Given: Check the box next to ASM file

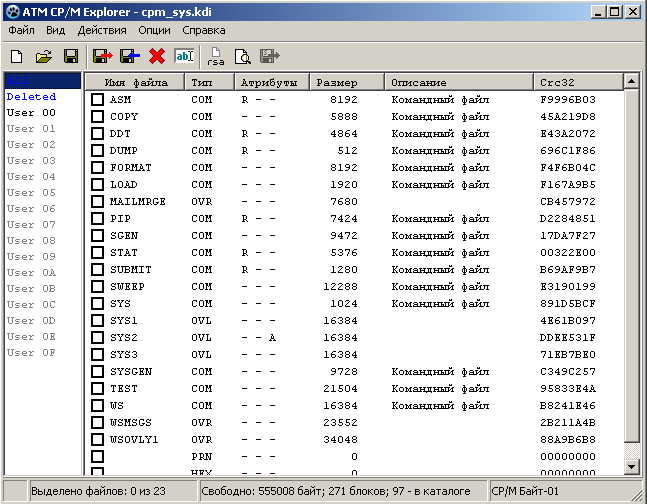Looking at the screenshot, I should (x=98, y=100).
